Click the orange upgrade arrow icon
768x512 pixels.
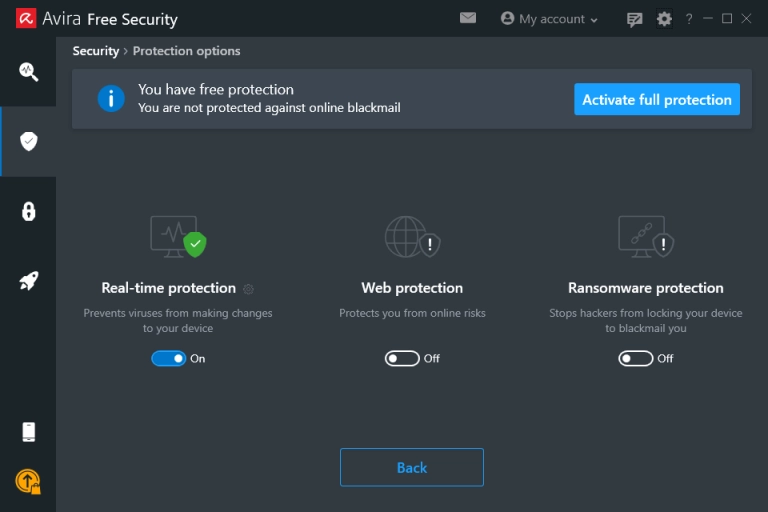coord(28,481)
